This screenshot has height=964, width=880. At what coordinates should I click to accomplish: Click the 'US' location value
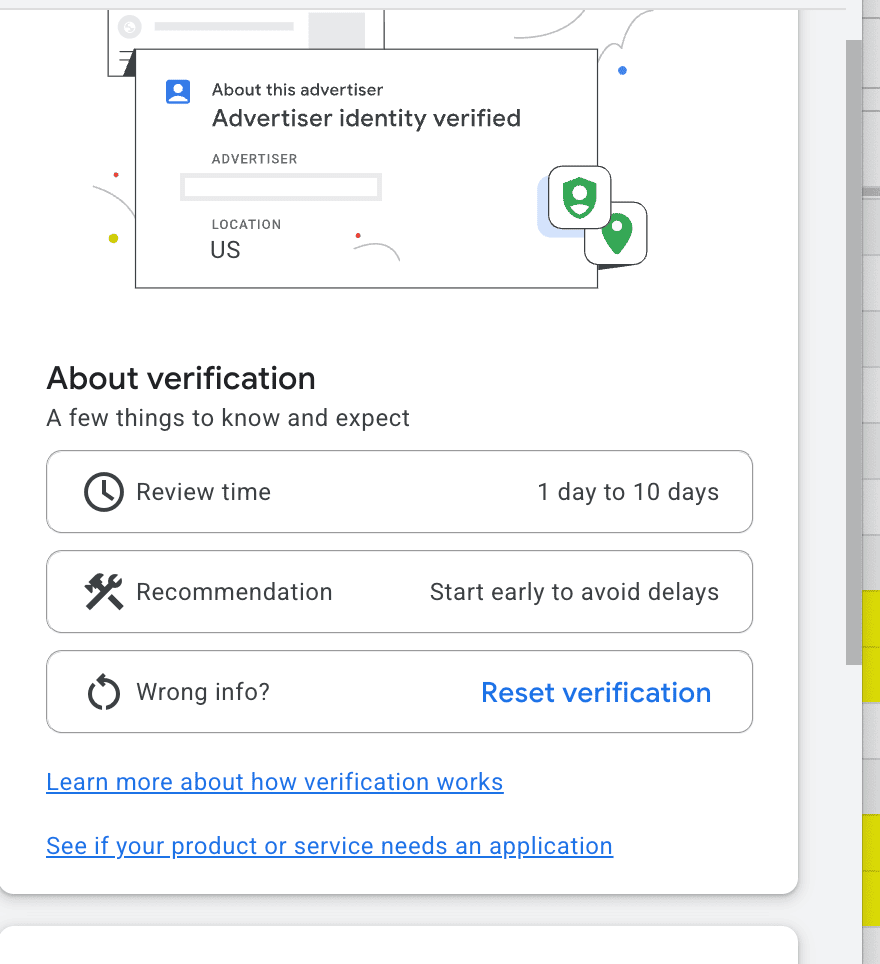(x=225, y=250)
